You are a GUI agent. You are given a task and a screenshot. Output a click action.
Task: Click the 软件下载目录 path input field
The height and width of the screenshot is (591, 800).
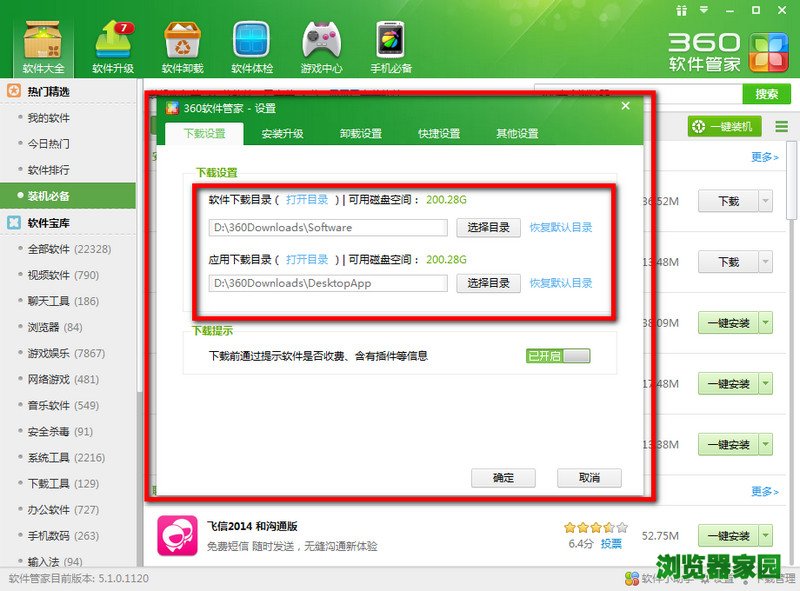pyautogui.click(x=328, y=227)
